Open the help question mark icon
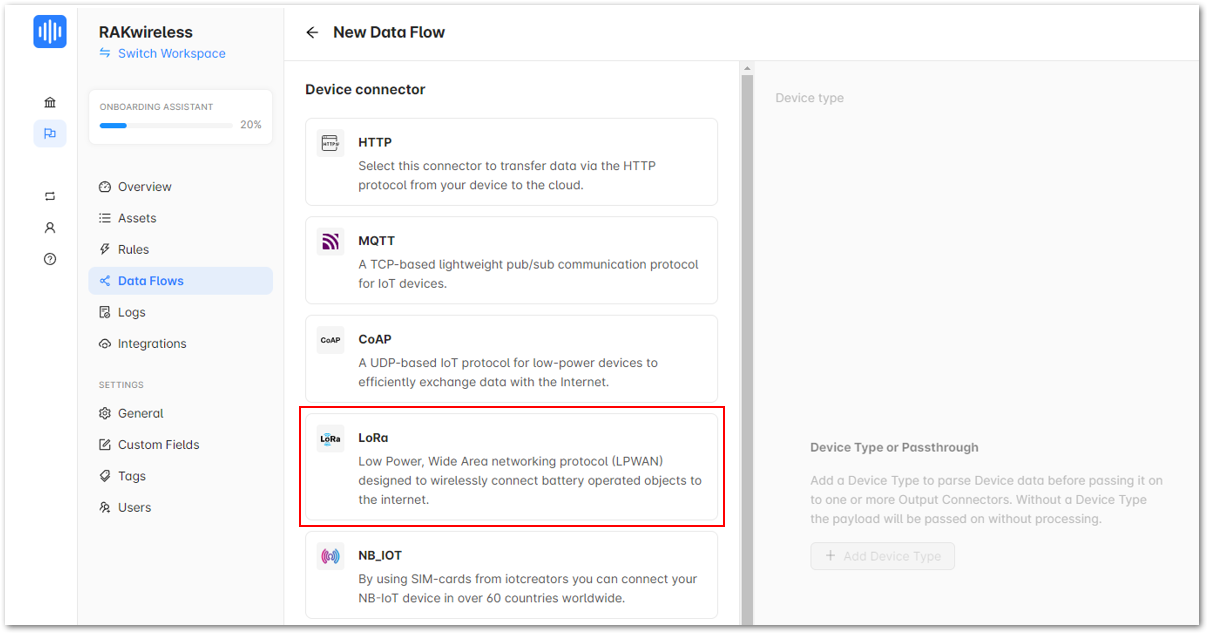Screen dimensions: 1208x634 click(x=50, y=259)
